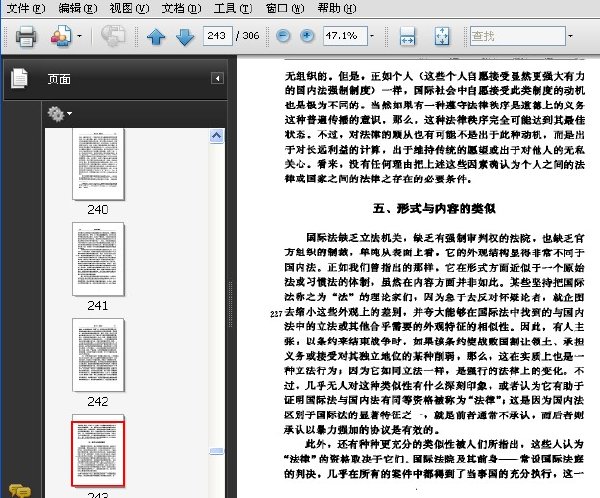Click the page number field showing 243
The image size is (600, 498).
[x=217, y=36]
